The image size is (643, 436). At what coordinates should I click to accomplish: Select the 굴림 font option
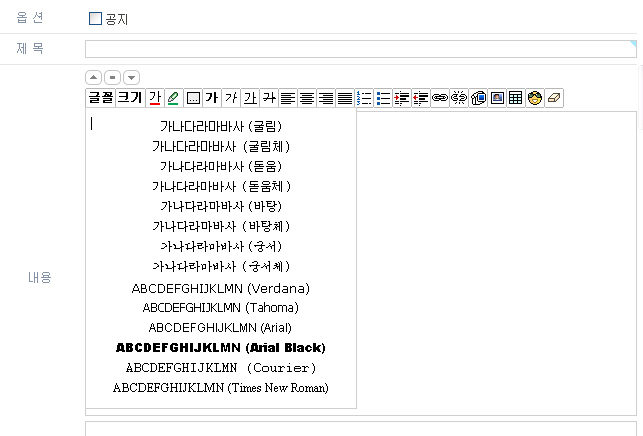coord(221,126)
